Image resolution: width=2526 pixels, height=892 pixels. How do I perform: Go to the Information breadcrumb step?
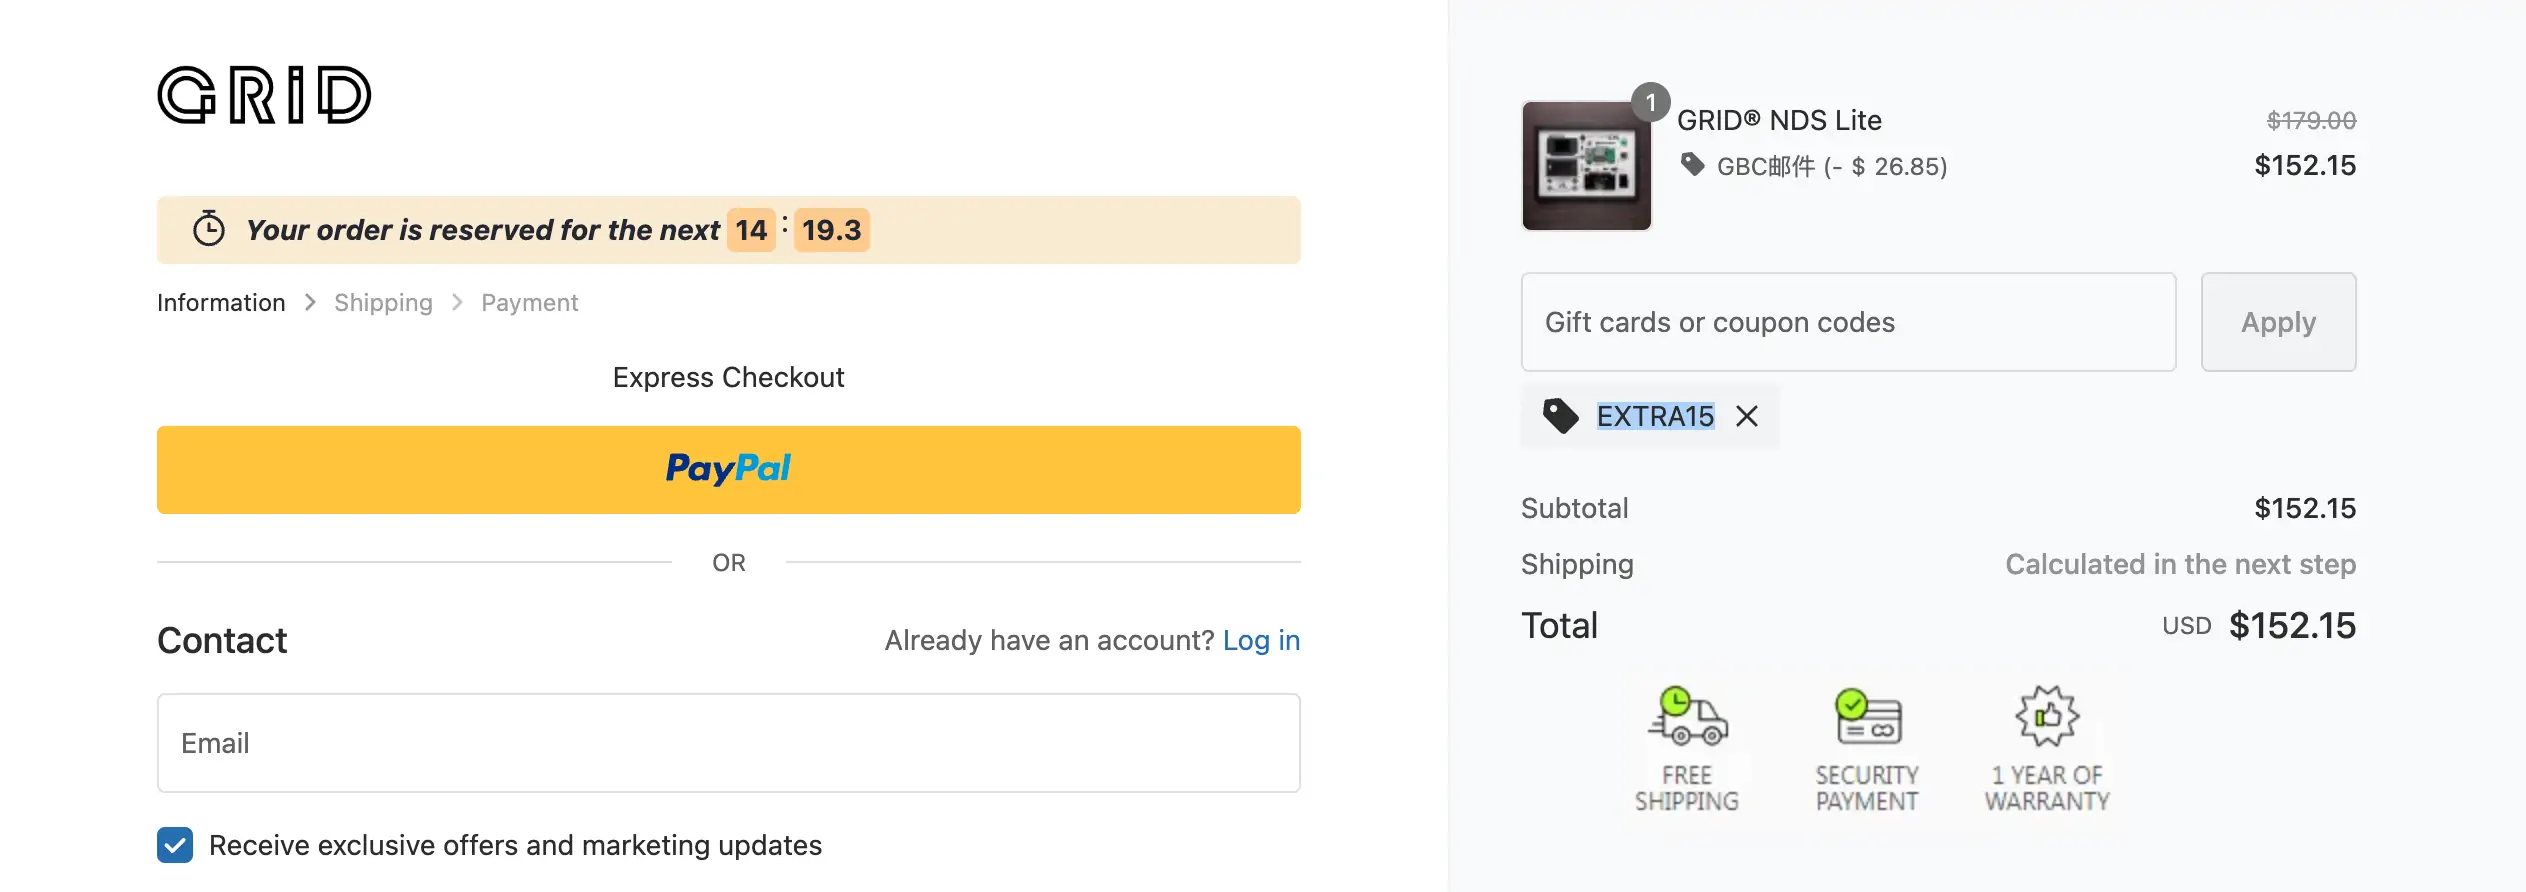click(x=221, y=303)
